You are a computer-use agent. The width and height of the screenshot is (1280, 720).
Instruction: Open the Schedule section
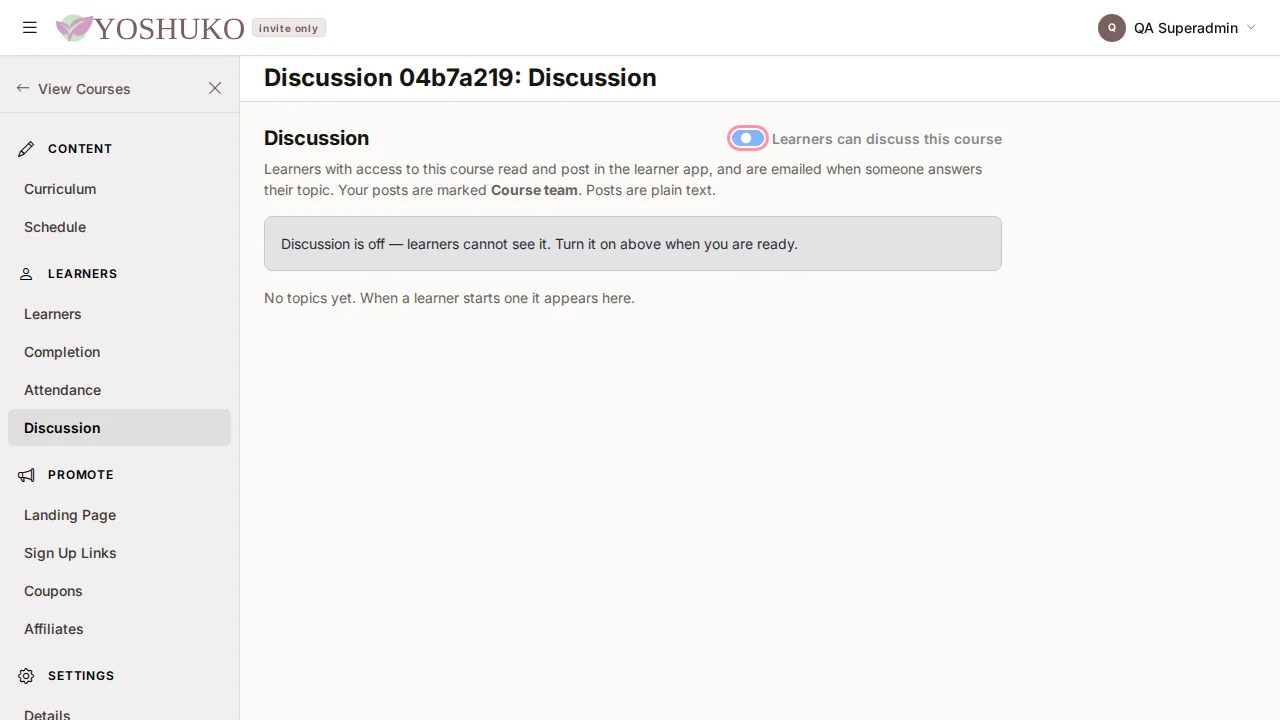(x=119, y=227)
